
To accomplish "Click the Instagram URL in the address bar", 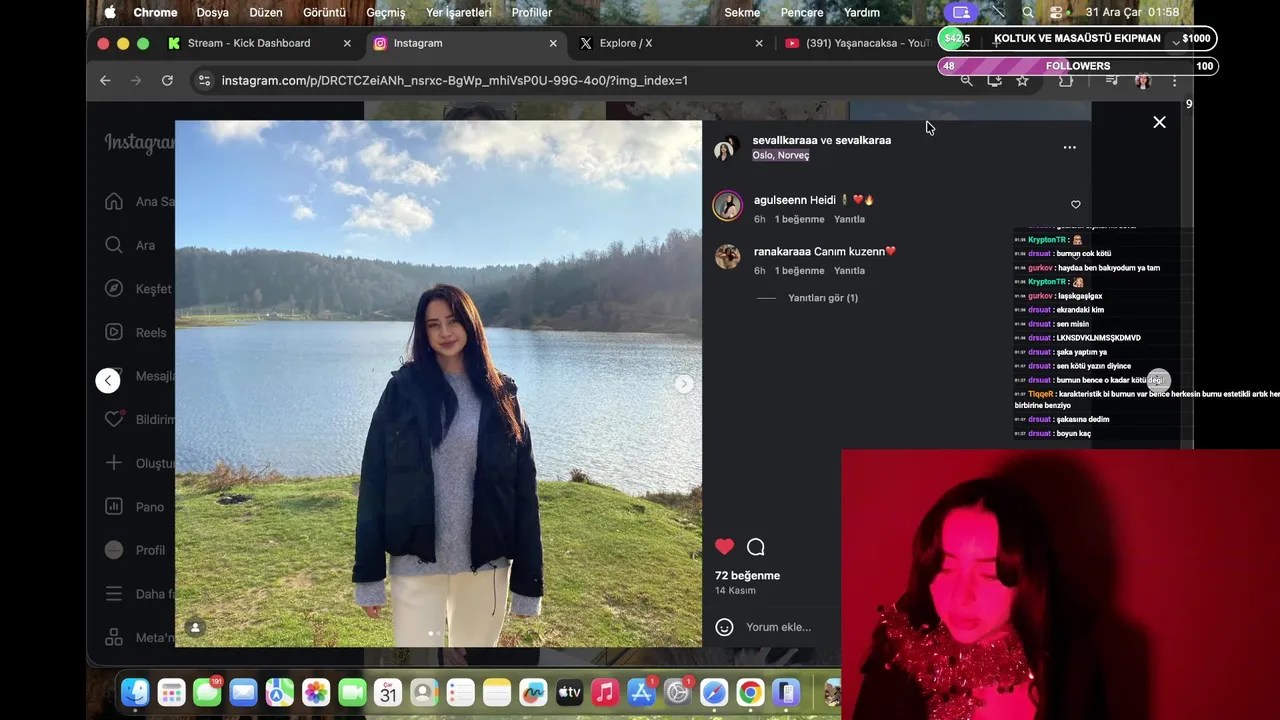I will [455, 80].
